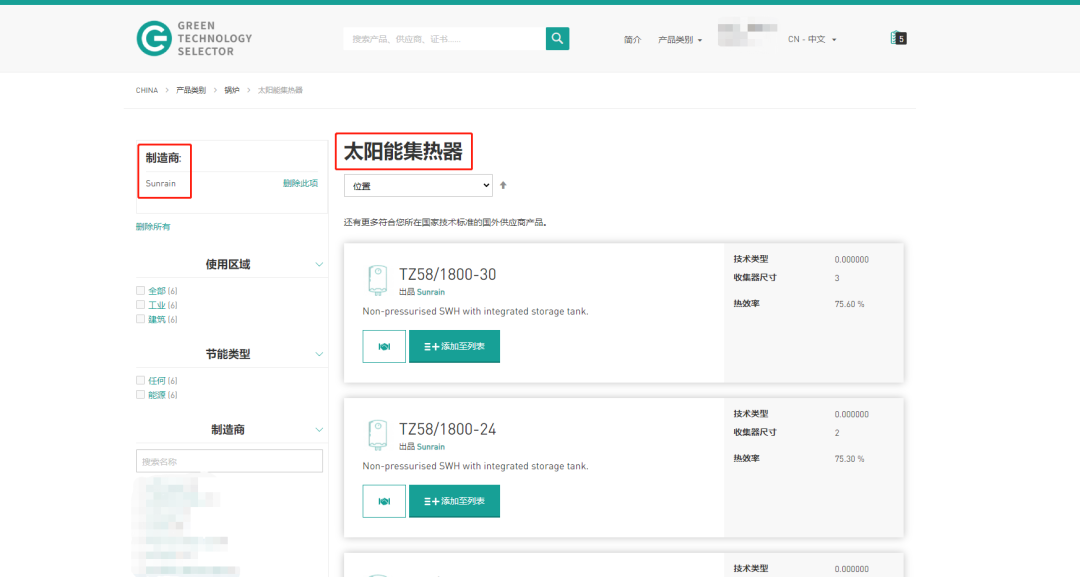Open the 位置 sort dropdown

point(418,185)
